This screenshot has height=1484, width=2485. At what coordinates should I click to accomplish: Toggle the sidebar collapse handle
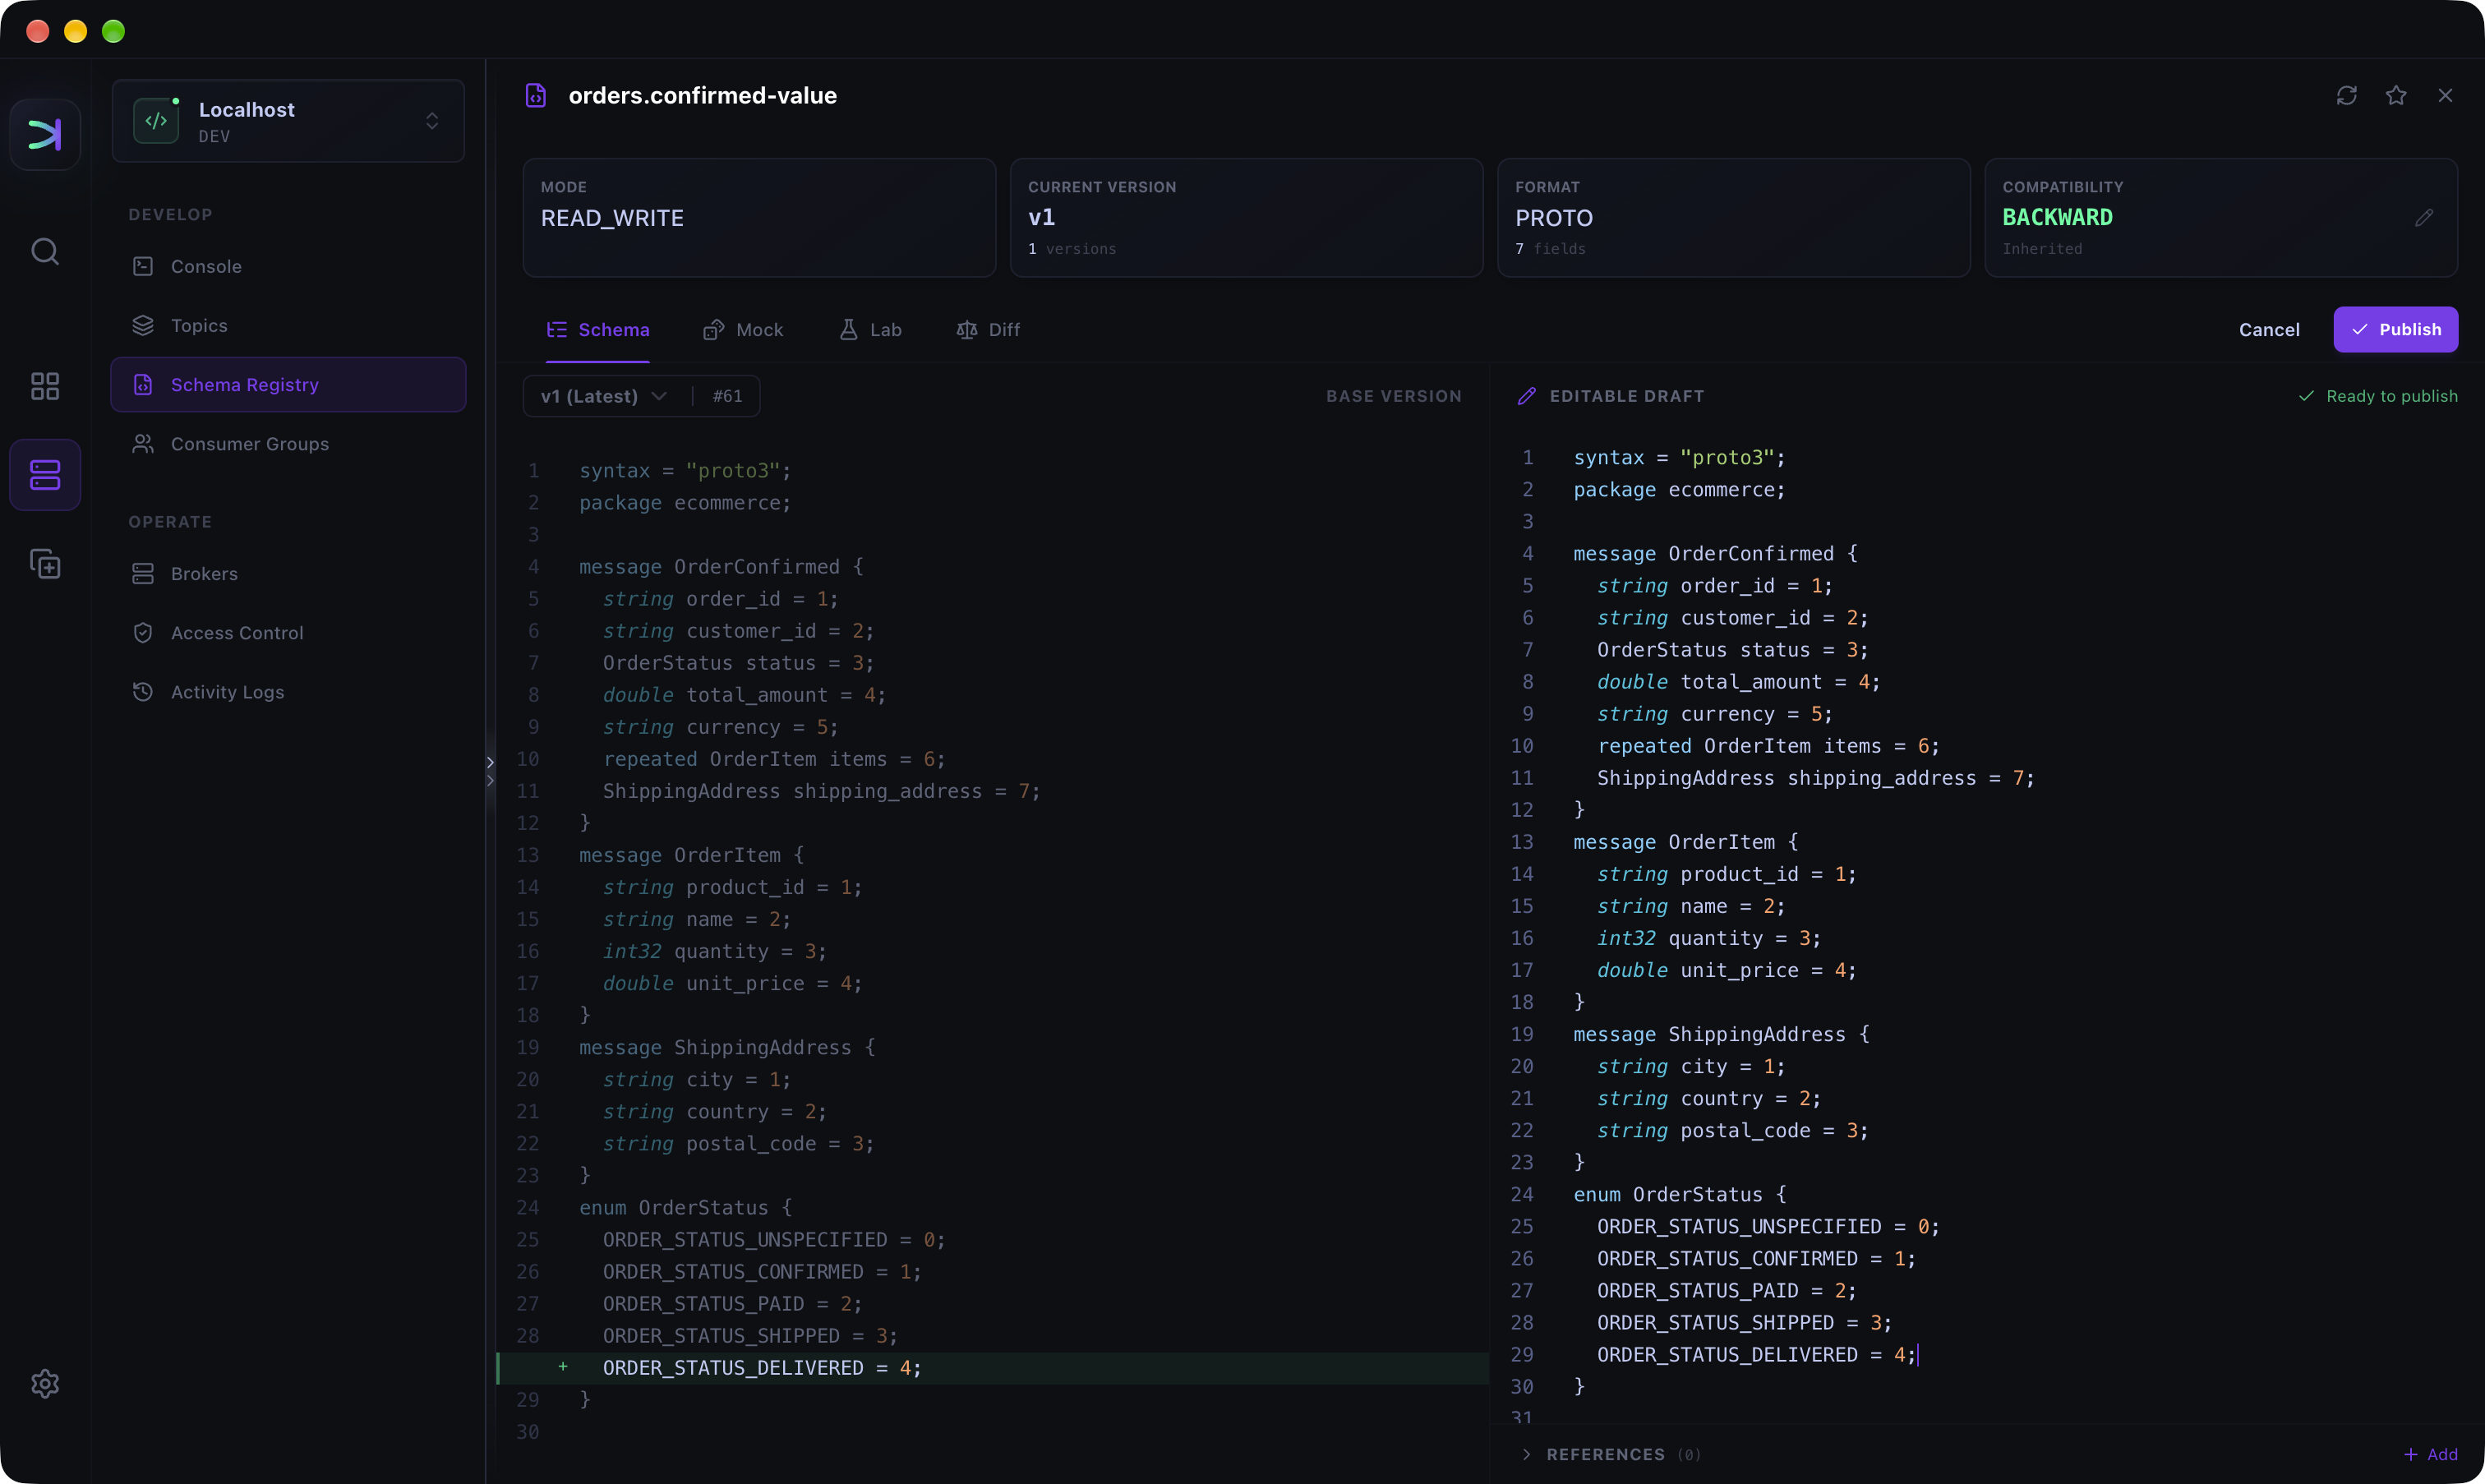coord(490,771)
